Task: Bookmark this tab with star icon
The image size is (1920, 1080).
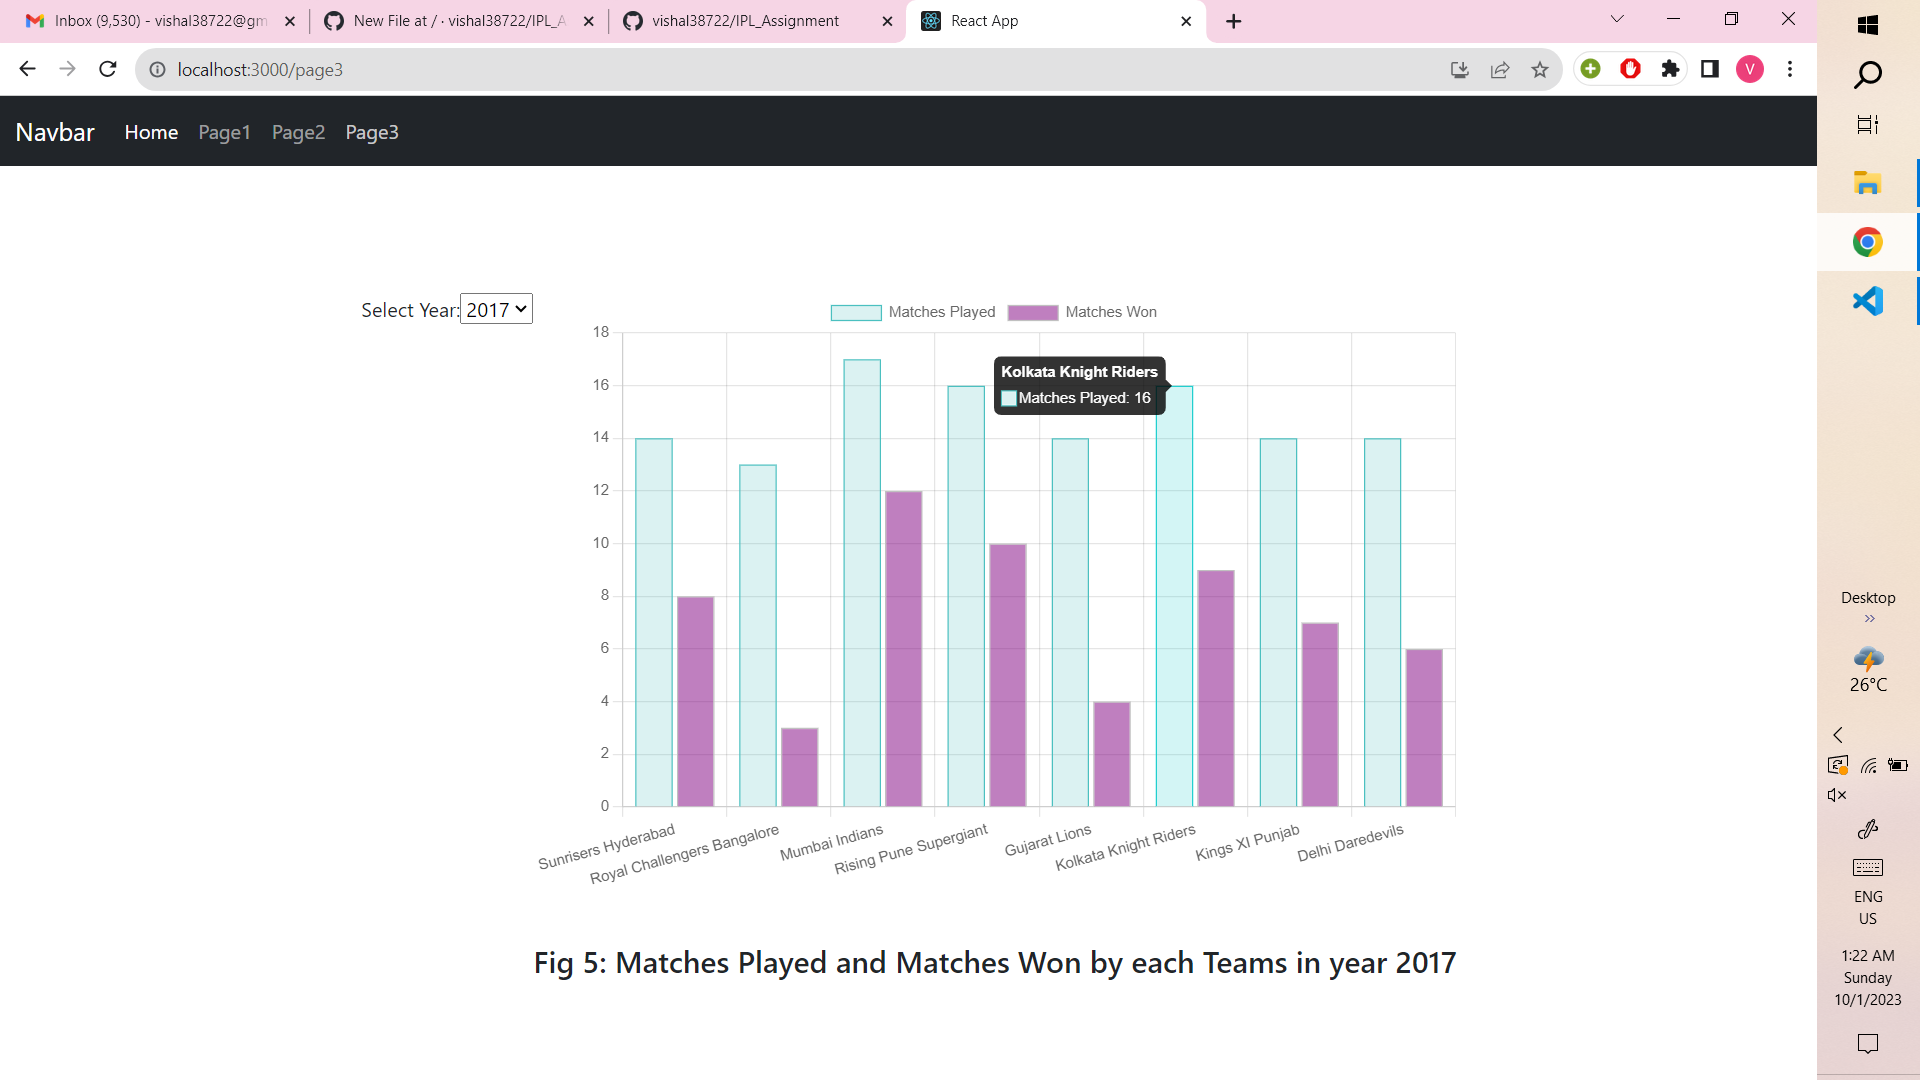Action: pyautogui.click(x=1540, y=69)
